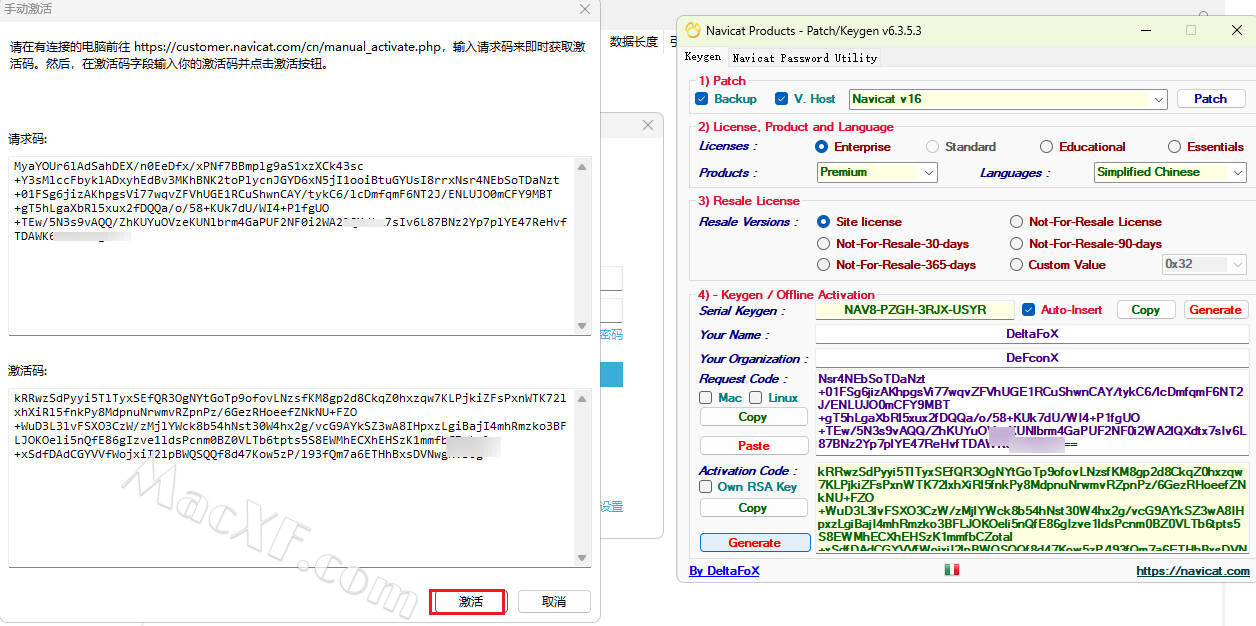Select the Not-For-Resale-365-days option
This screenshot has width=1256, height=626.
pos(824,265)
